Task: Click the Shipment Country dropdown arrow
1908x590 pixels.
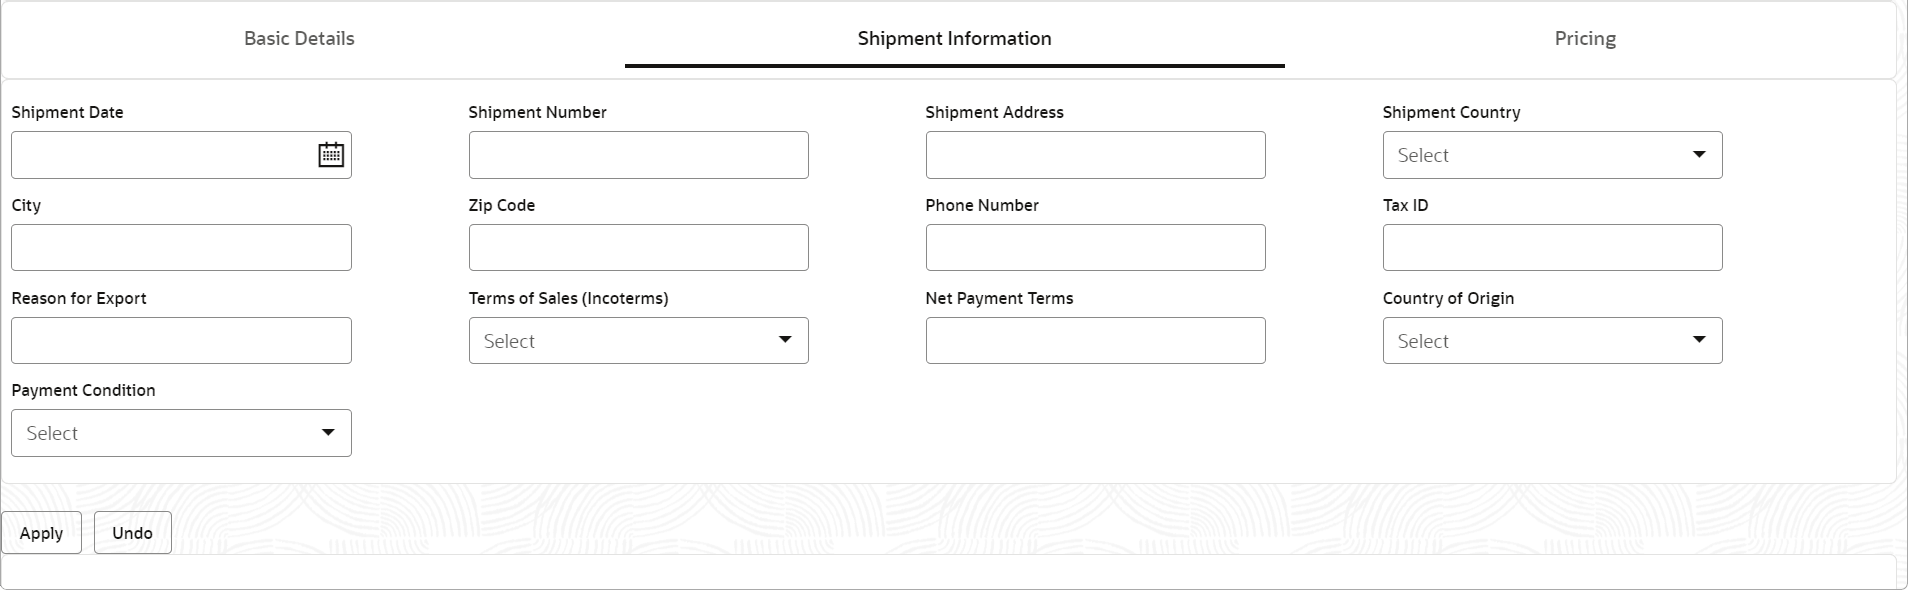Action: coord(1698,155)
